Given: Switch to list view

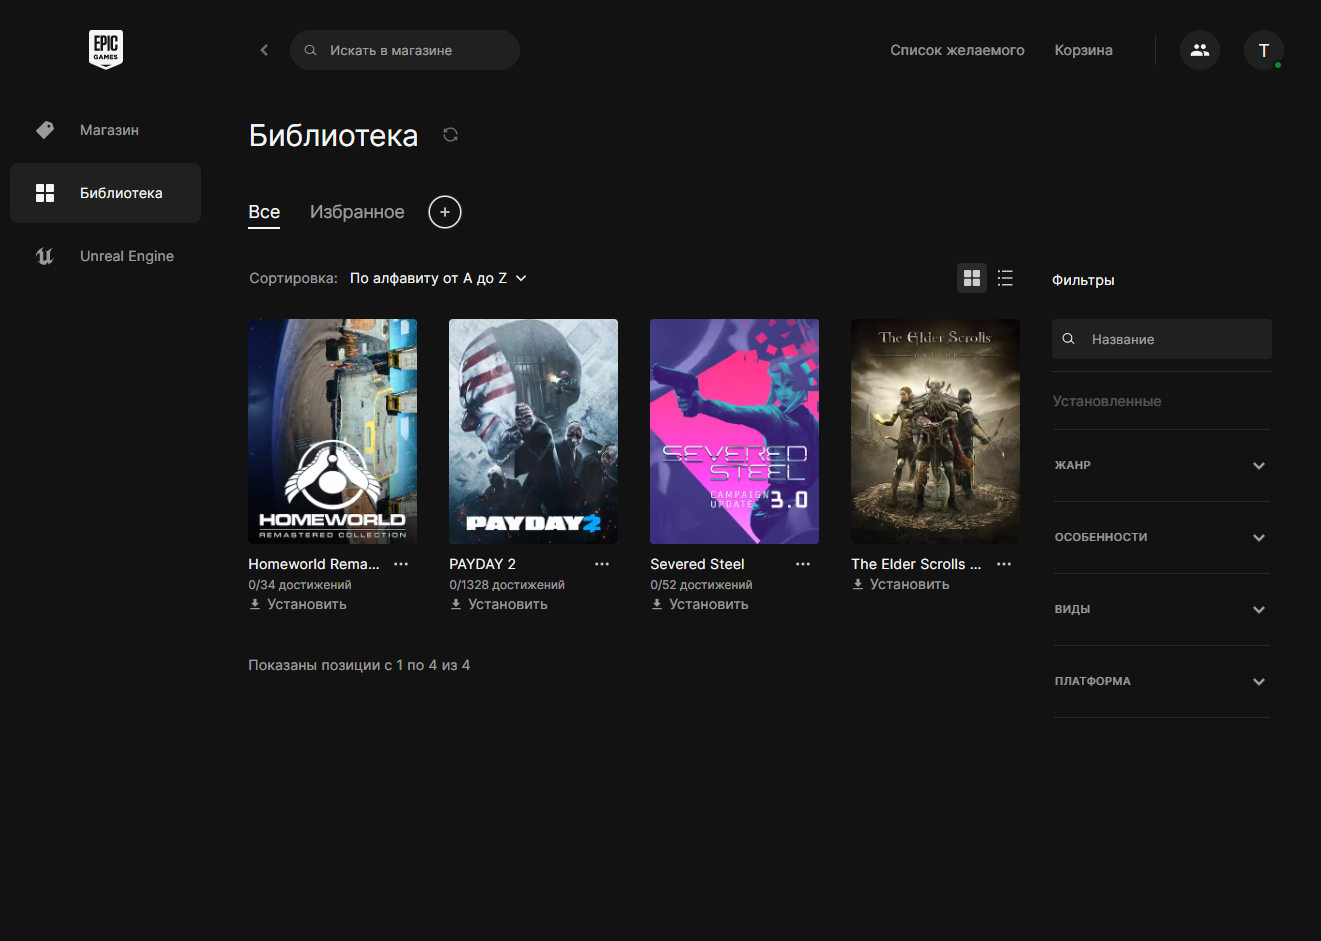Looking at the screenshot, I should point(1005,278).
